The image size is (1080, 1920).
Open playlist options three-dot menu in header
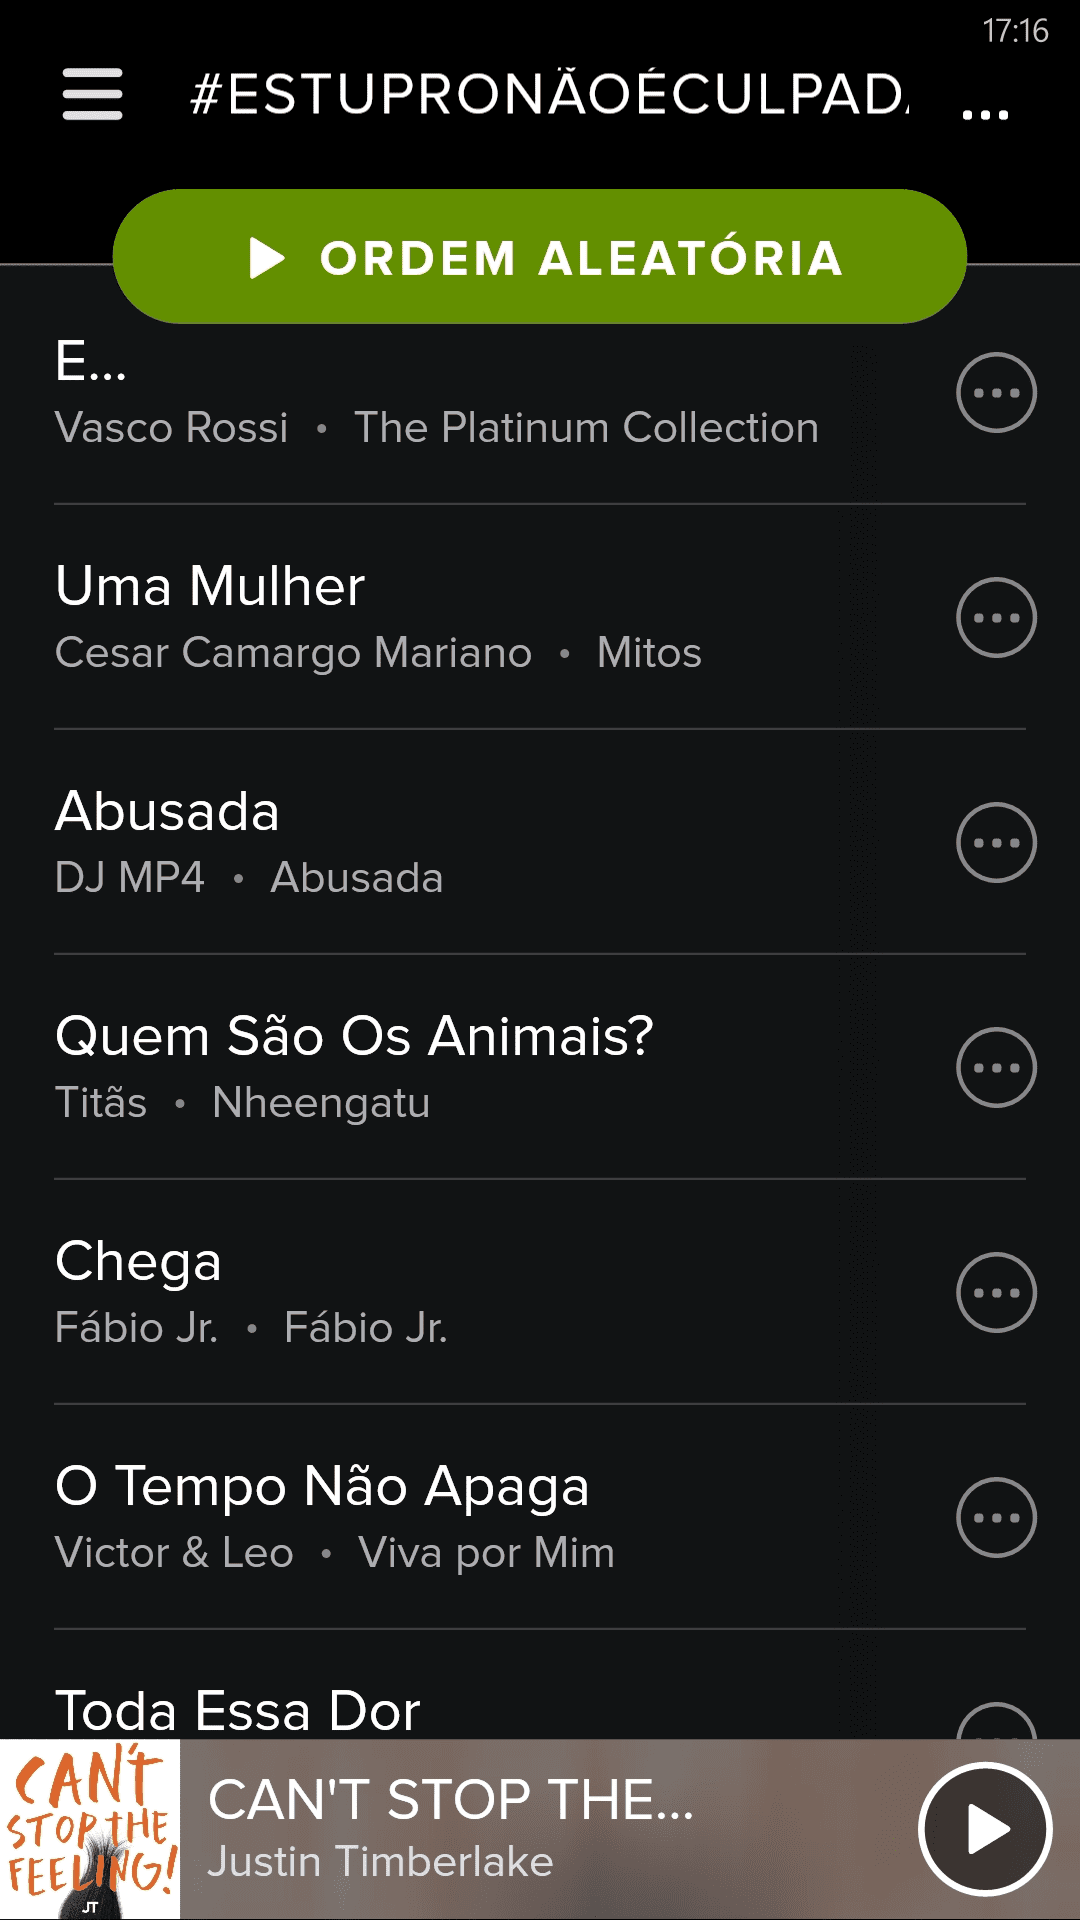click(985, 113)
